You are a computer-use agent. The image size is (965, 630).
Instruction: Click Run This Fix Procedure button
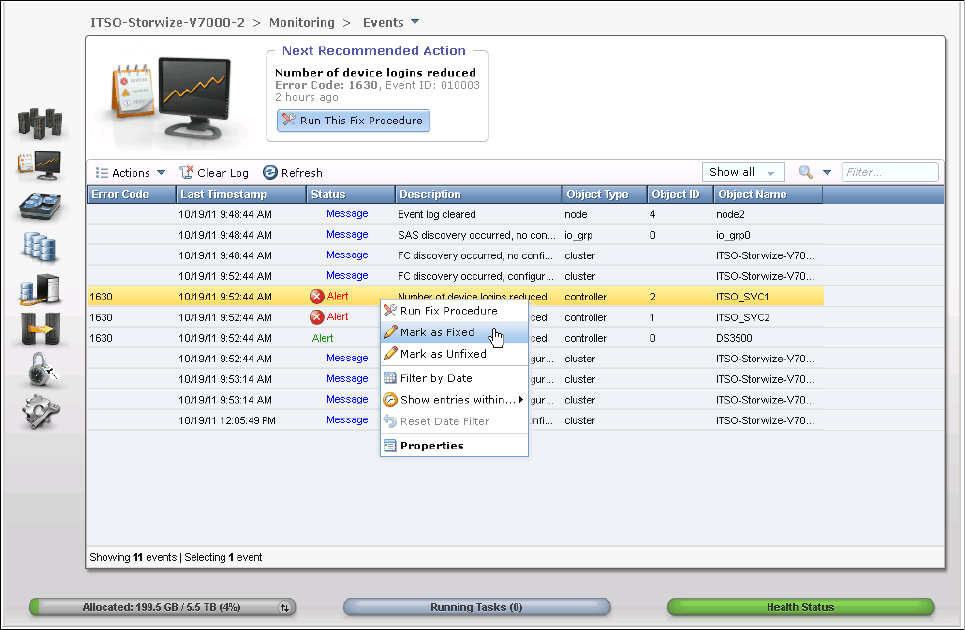[x=353, y=121]
